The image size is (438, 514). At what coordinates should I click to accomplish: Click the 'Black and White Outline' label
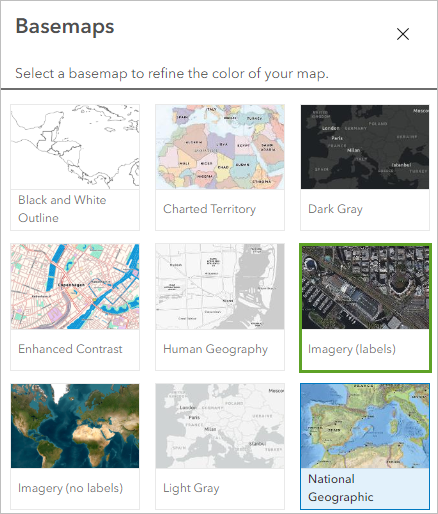pyautogui.click(x=62, y=209)
